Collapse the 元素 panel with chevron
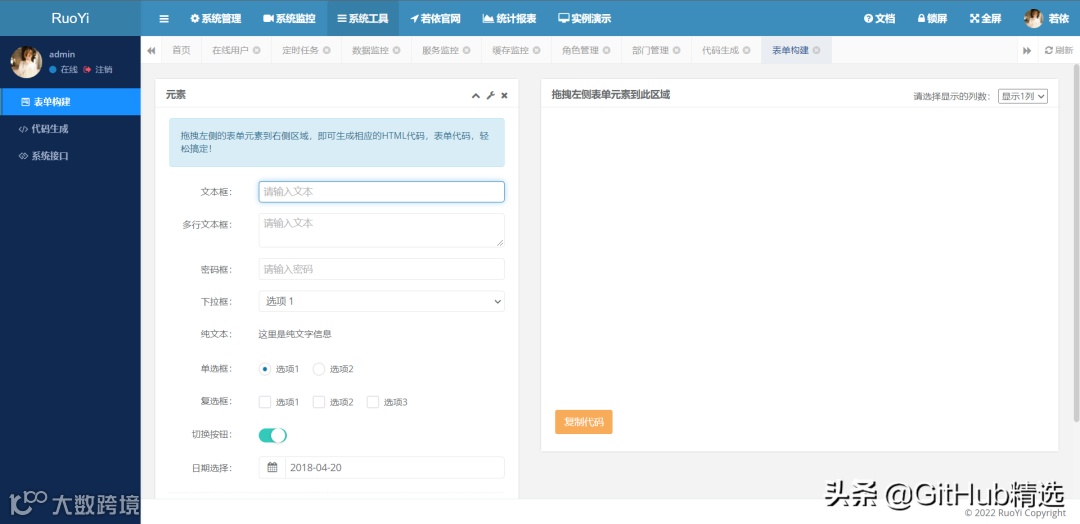 (475, 96)
